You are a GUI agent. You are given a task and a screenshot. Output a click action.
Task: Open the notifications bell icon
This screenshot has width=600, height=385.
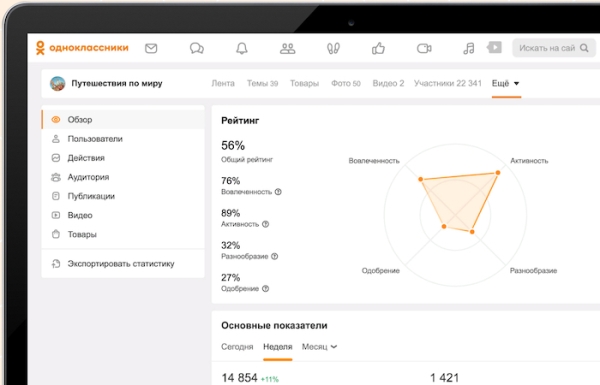tap(241, 48)
